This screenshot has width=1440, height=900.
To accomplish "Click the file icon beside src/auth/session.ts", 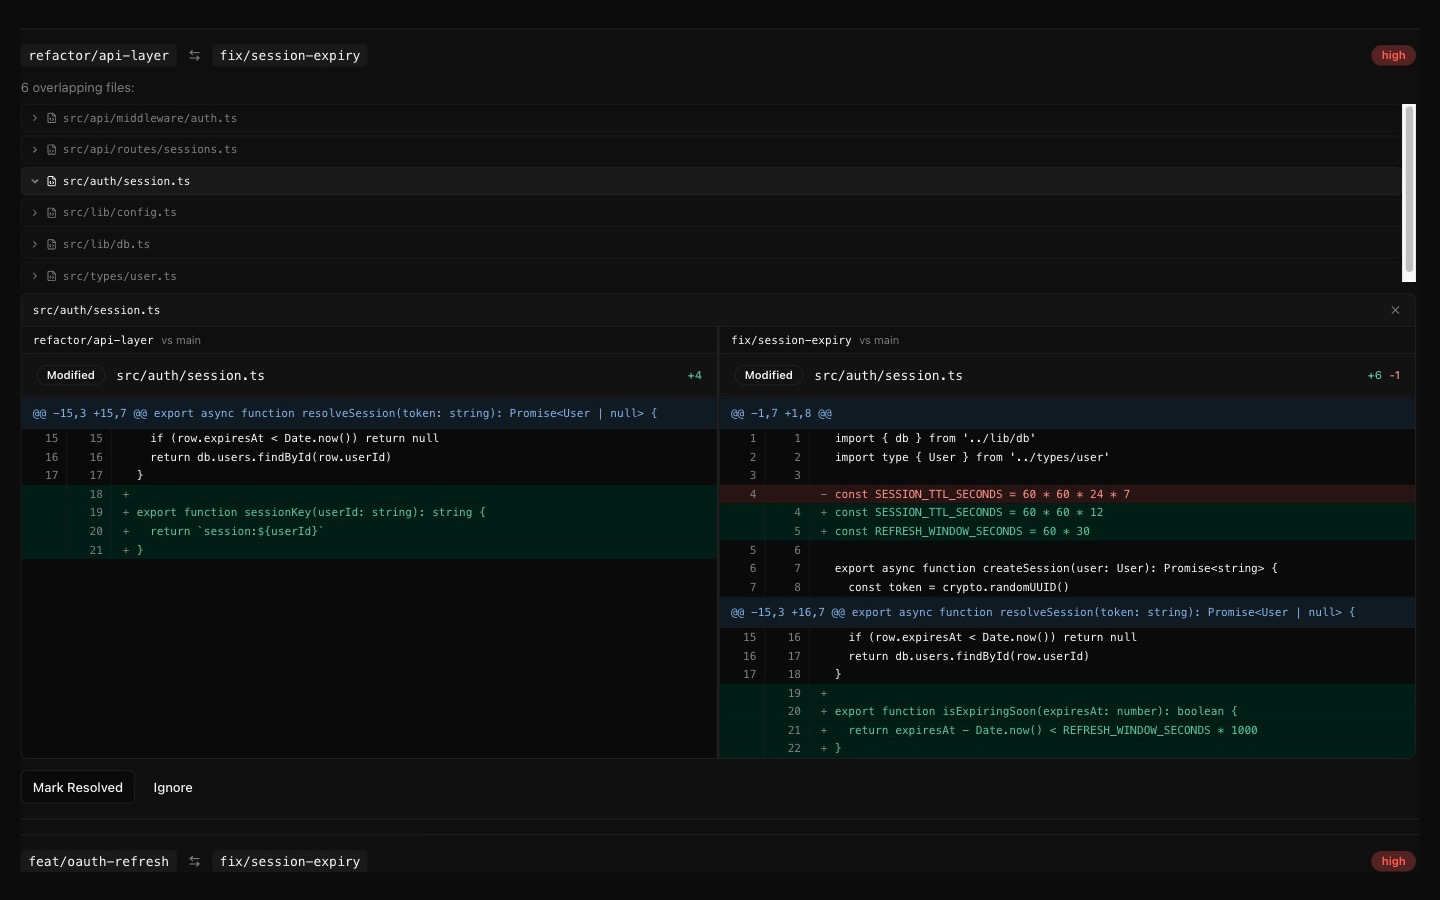I will 51,181.
